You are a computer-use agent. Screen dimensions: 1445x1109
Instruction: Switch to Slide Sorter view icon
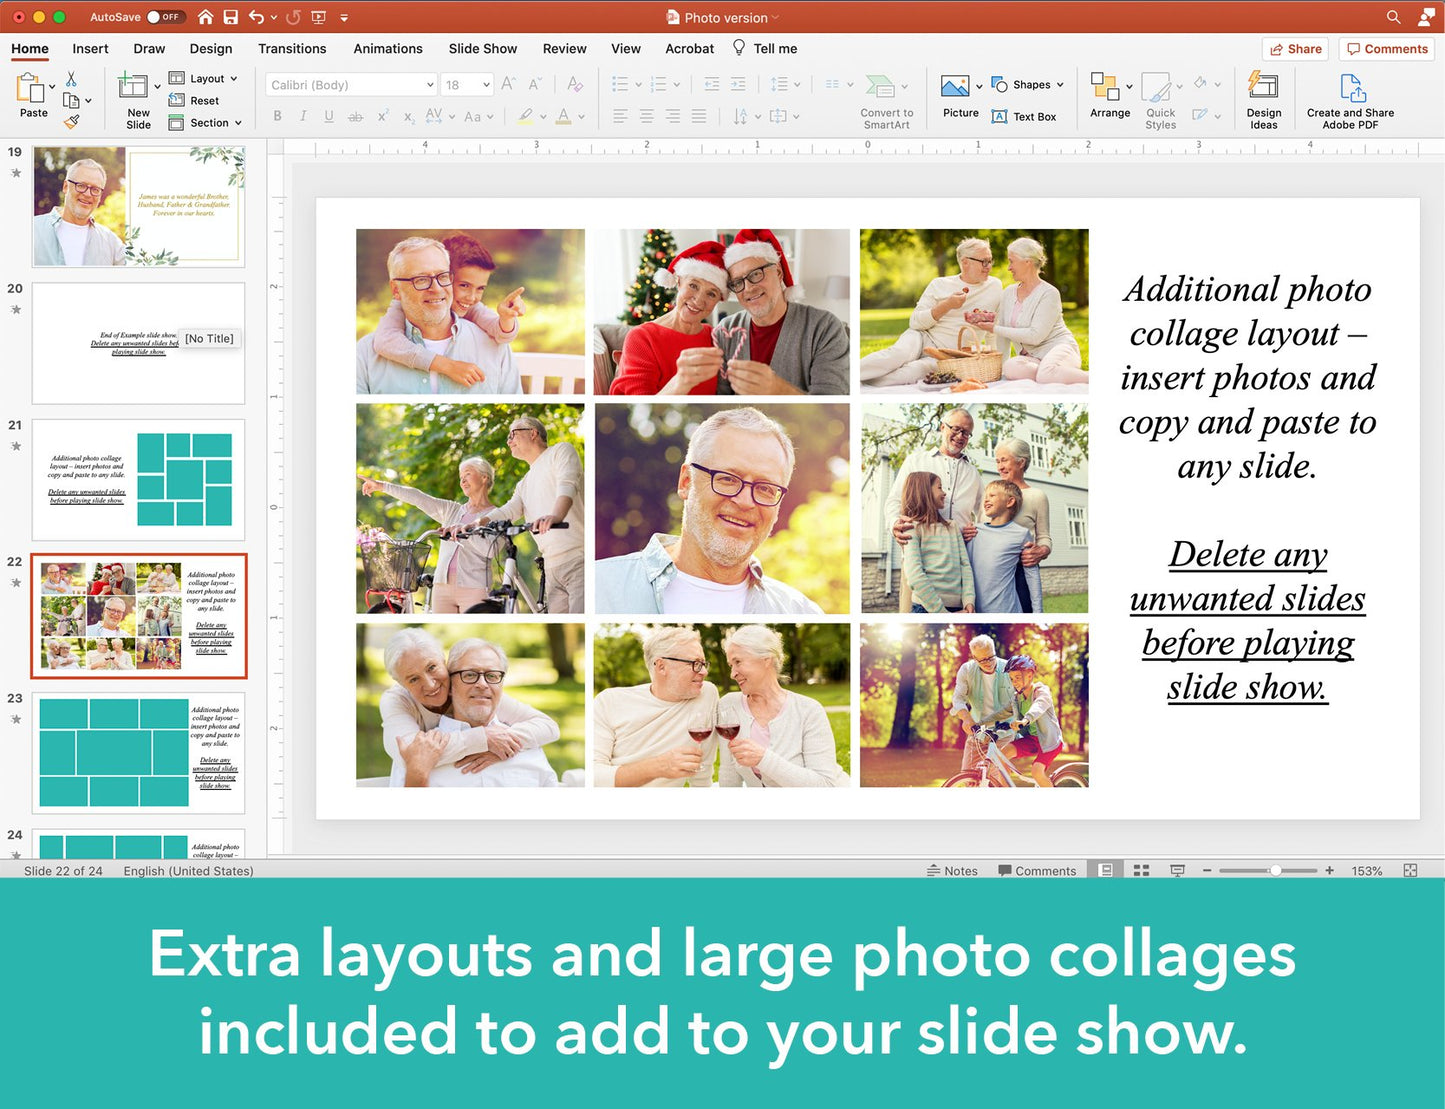1141,870
